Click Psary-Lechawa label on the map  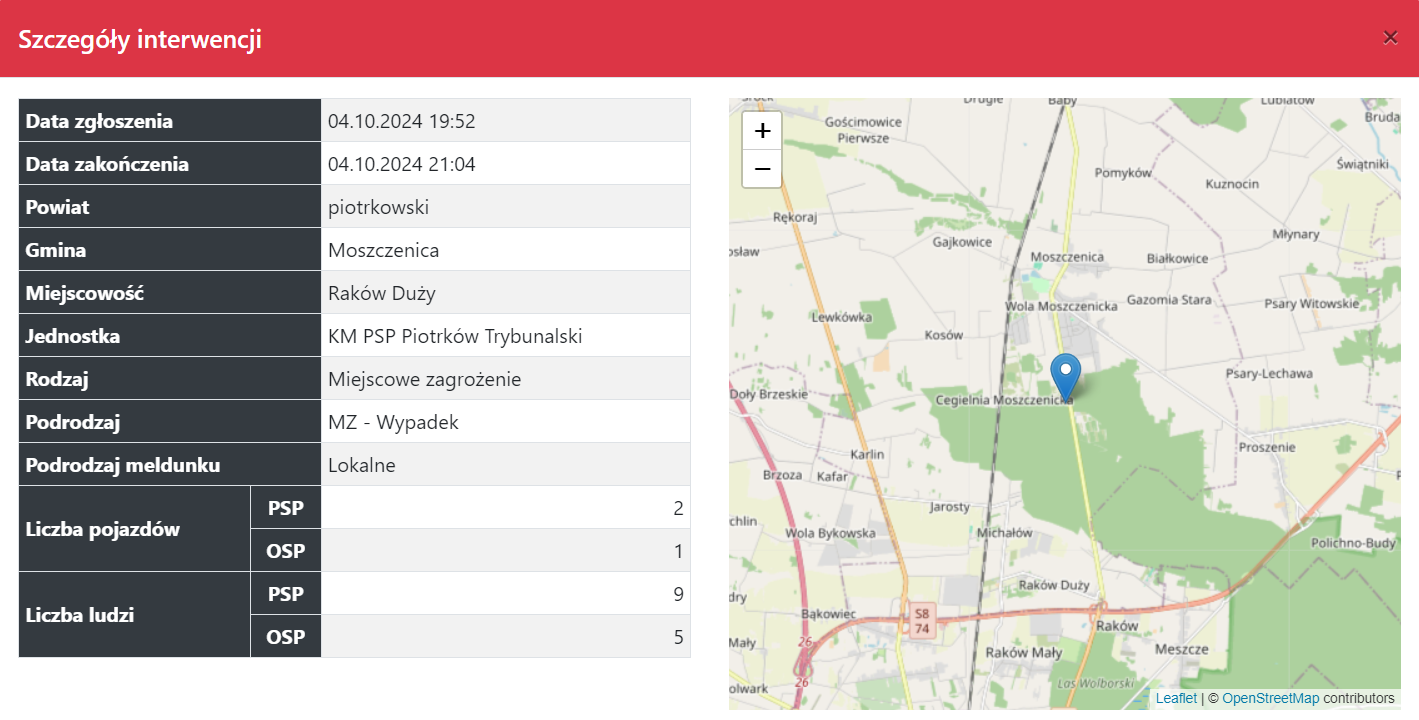coord(1268,373)
